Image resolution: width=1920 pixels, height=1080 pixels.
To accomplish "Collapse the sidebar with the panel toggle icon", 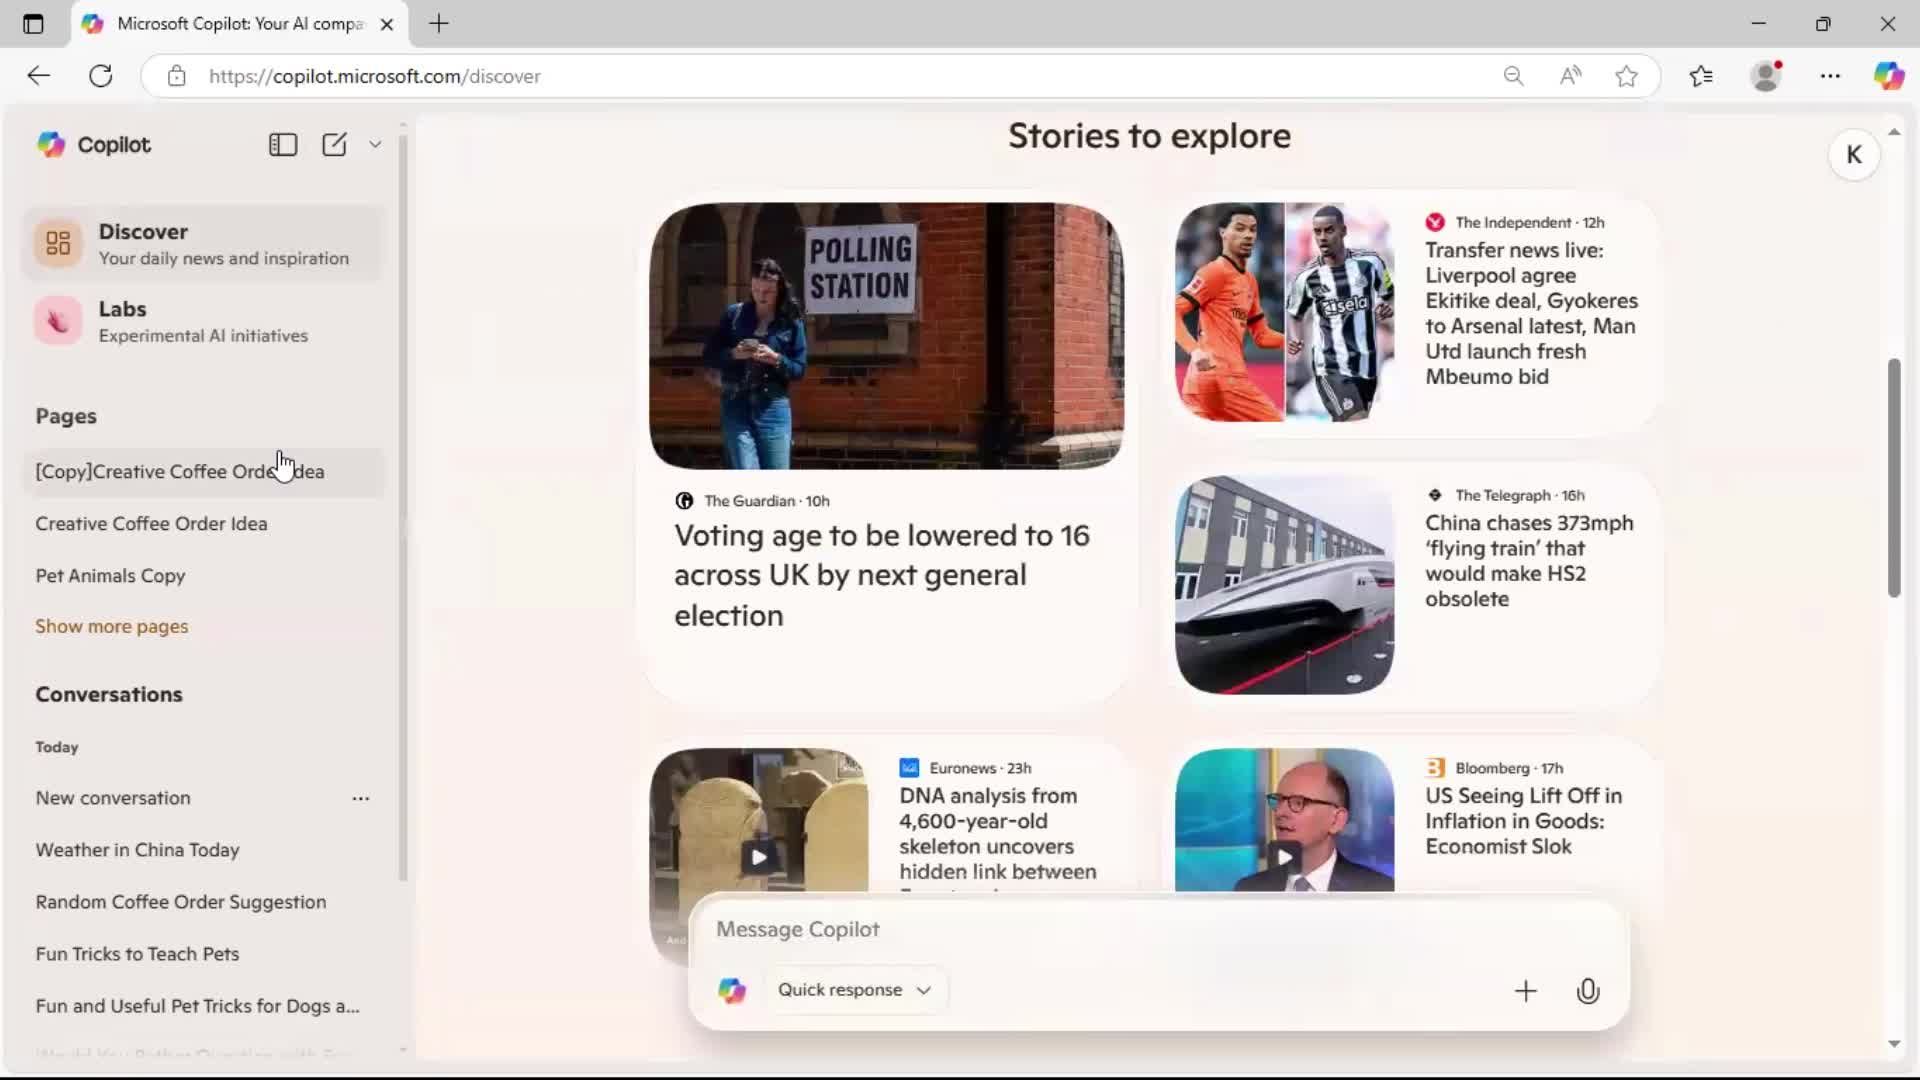I will tap(283, 145).
